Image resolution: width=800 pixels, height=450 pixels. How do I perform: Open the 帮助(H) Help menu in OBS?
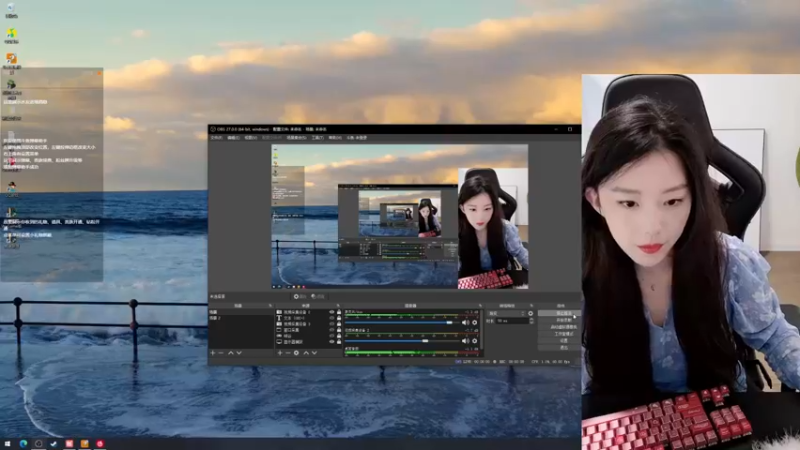[335, 138]
